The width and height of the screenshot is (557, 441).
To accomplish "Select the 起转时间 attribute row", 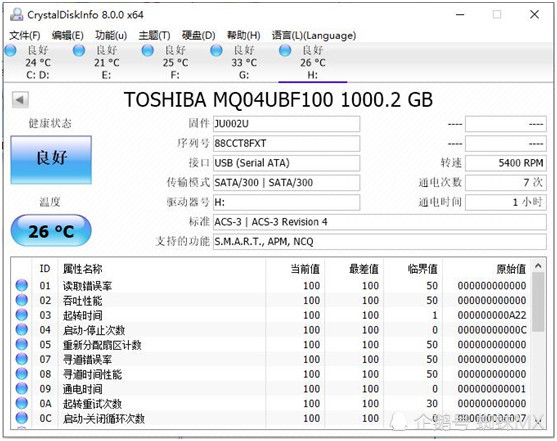I will pos(272,315).
